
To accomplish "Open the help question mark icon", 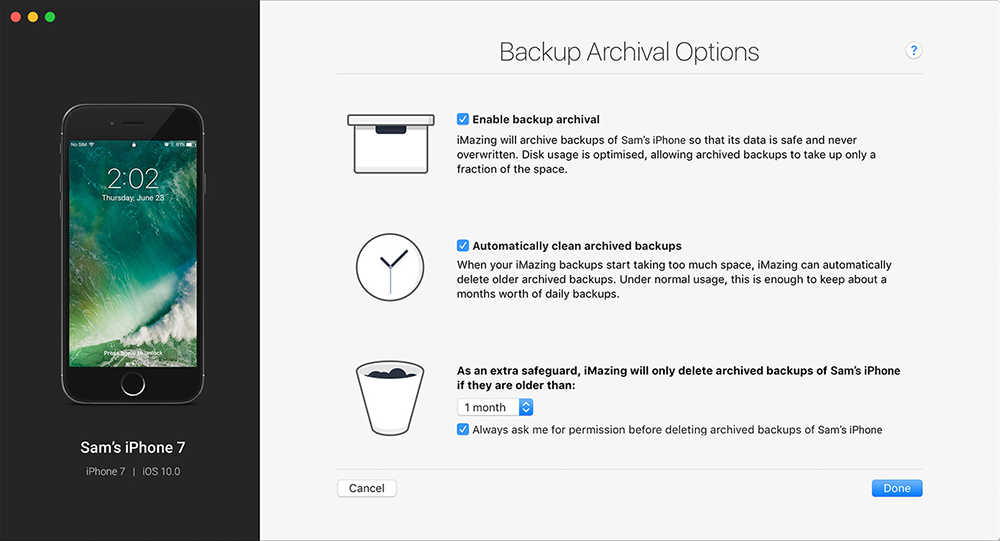I will (913, 50).
